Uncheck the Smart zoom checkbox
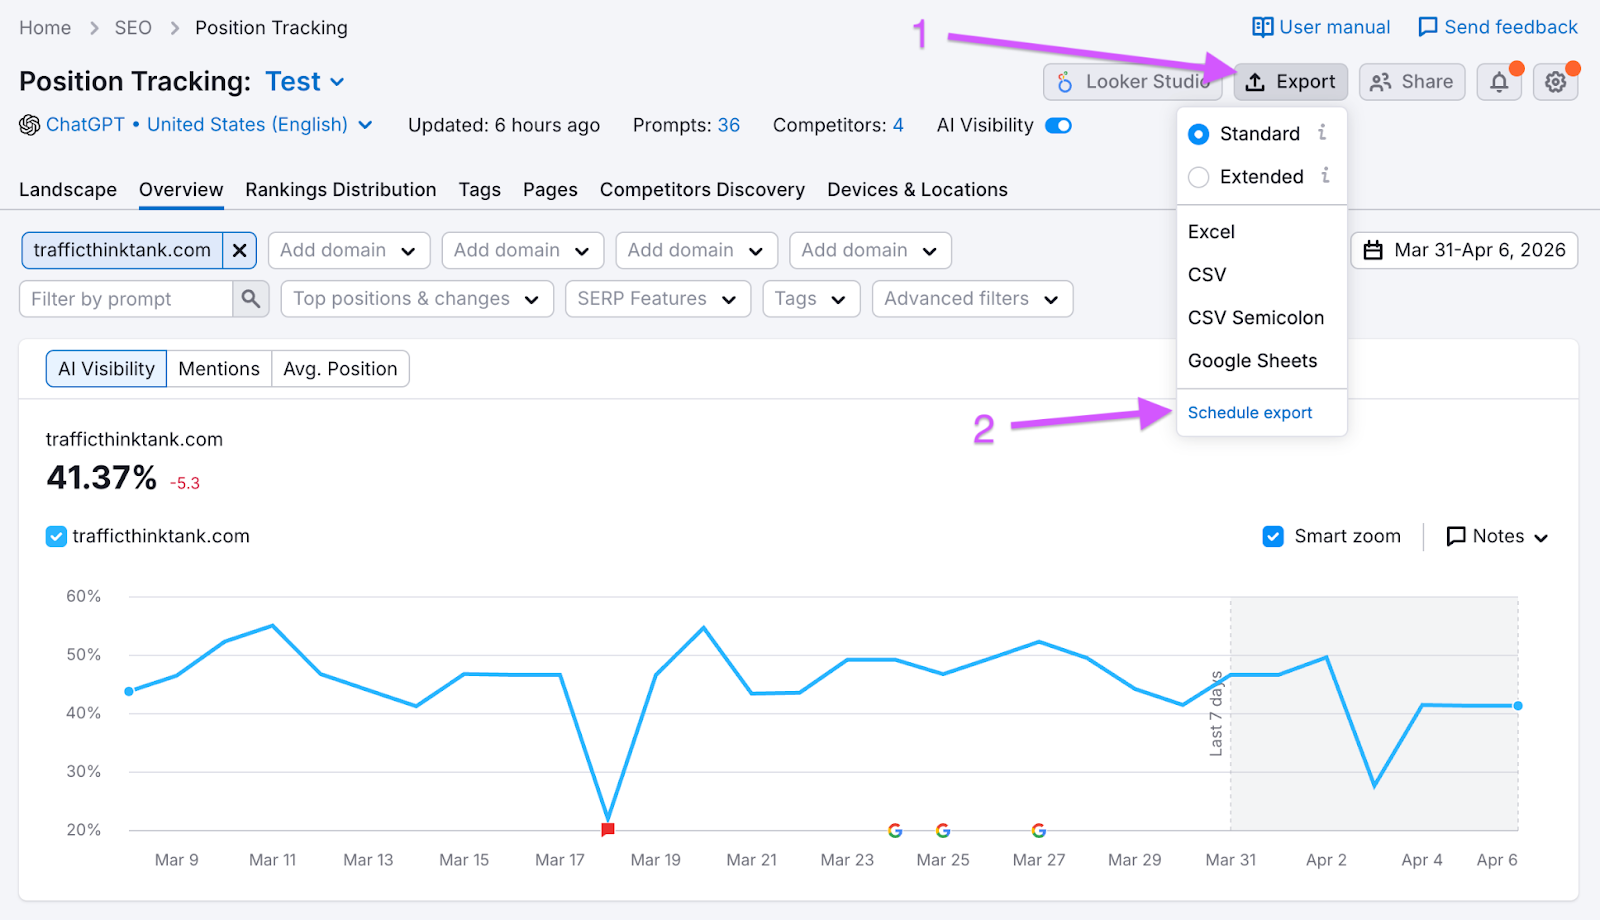Viewport: 1600px width, 920px height. point(1273,537)
